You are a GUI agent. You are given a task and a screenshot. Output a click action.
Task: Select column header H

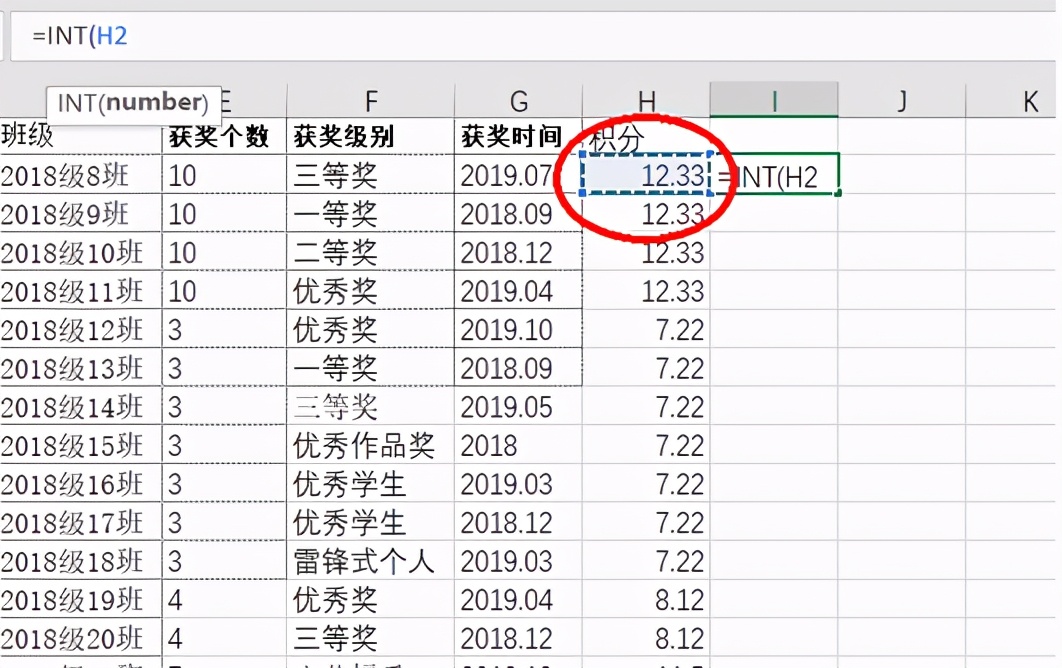[646, 100]
